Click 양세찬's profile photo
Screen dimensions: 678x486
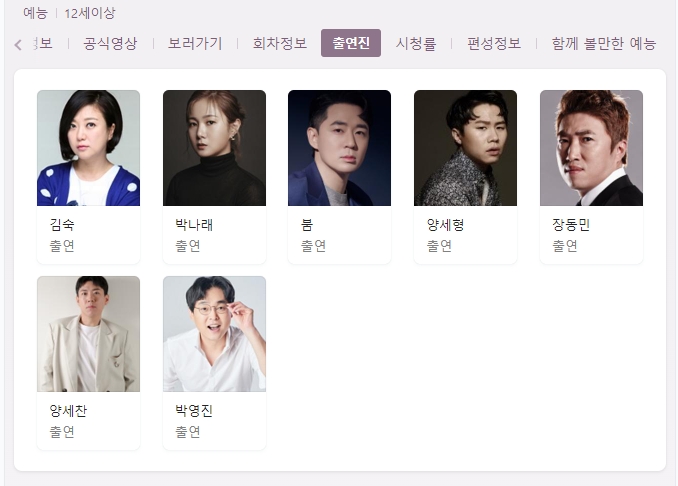pos(89,334)
